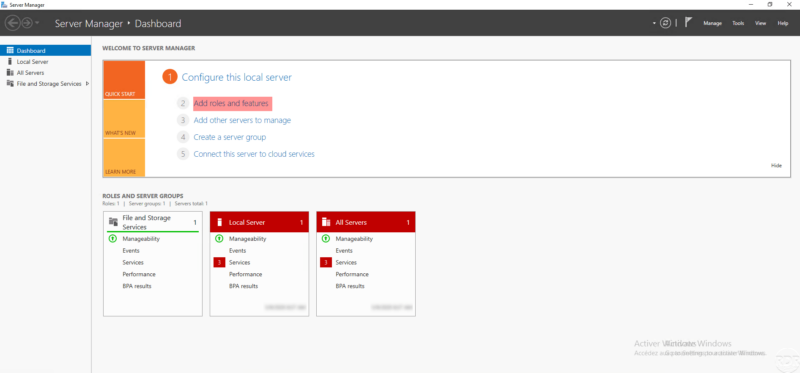800x373 pixels.
Task: Select the QUICK START tile
Action: (124, 80)
